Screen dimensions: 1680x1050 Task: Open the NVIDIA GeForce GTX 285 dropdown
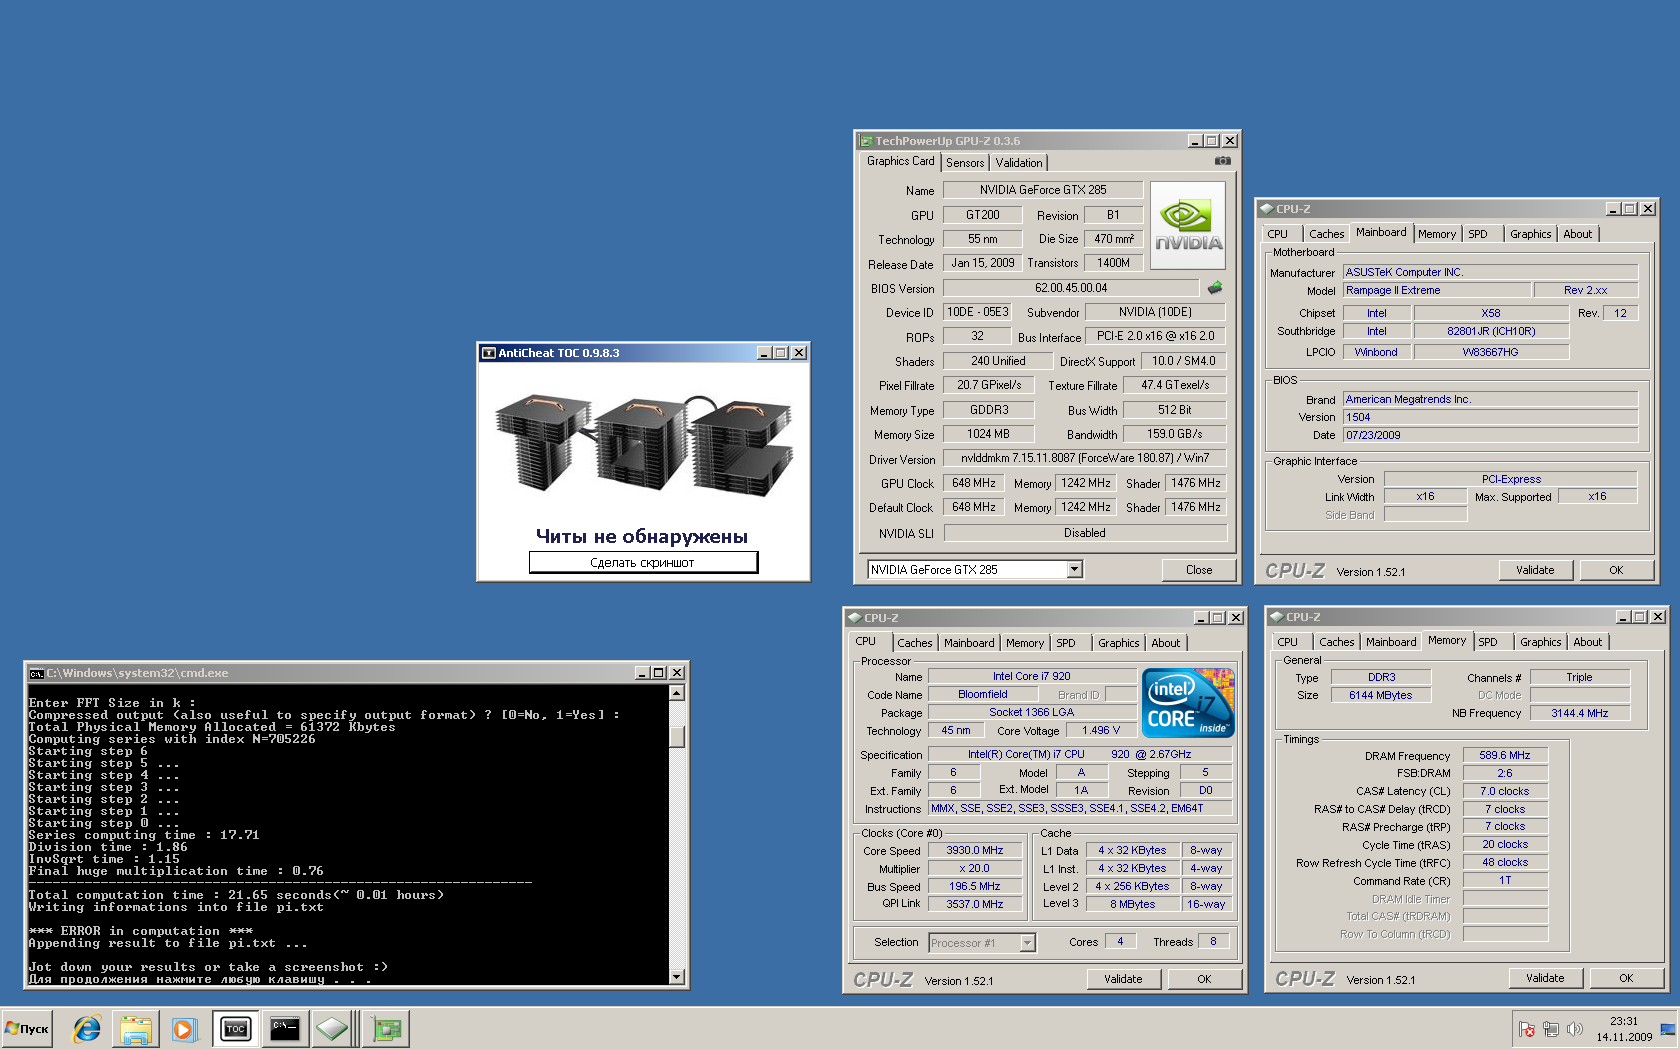point(1074,570)
